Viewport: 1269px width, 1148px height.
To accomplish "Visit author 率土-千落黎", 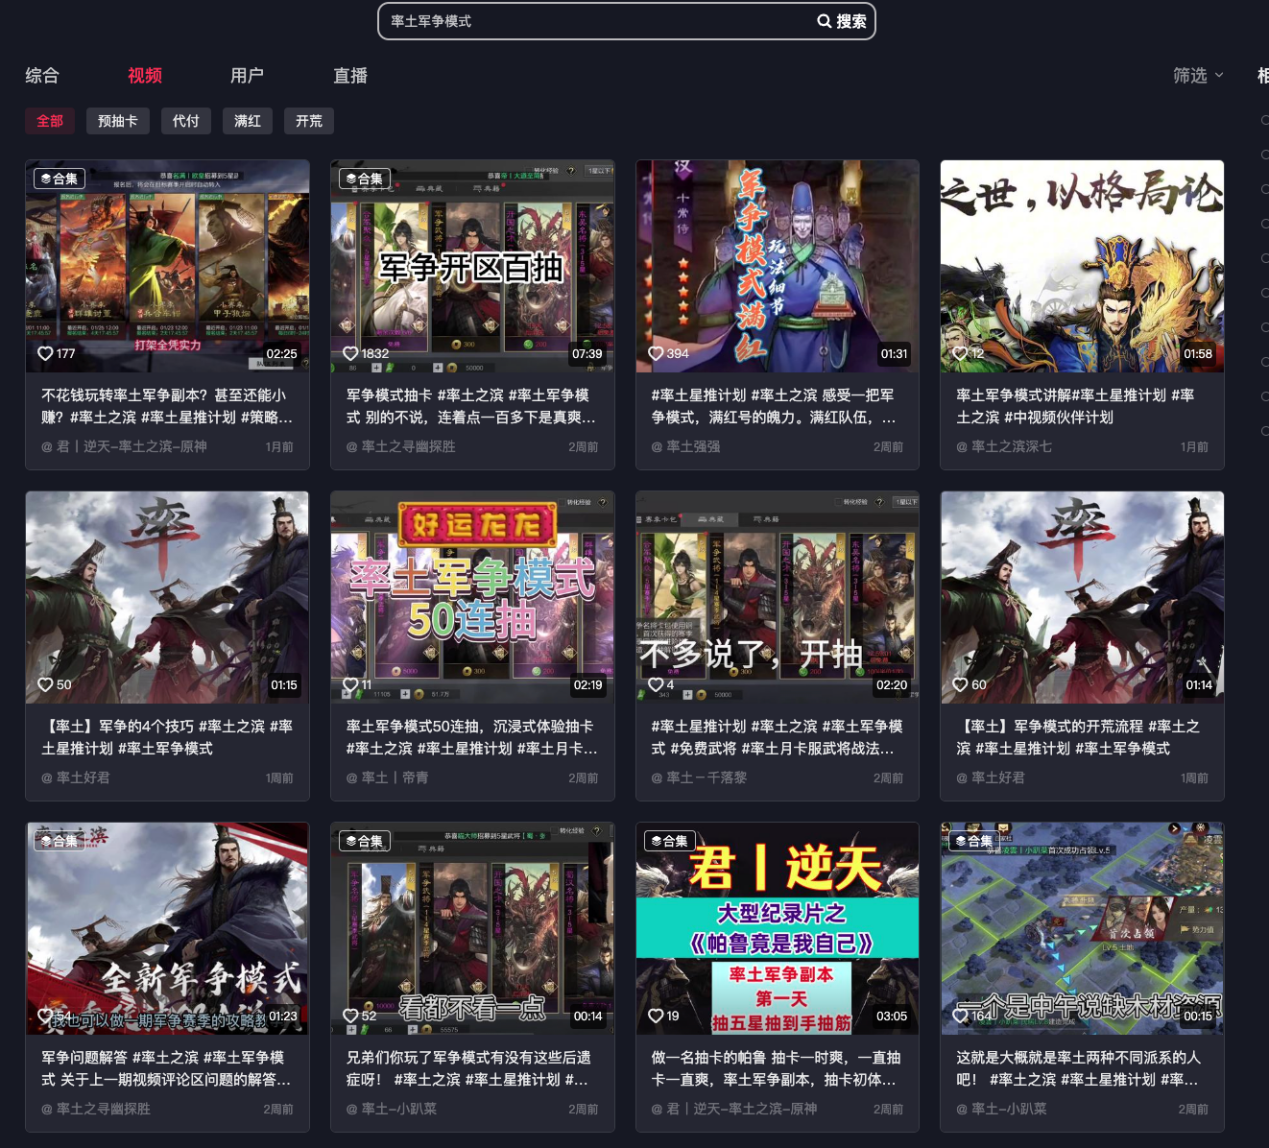I will (699, 778).
